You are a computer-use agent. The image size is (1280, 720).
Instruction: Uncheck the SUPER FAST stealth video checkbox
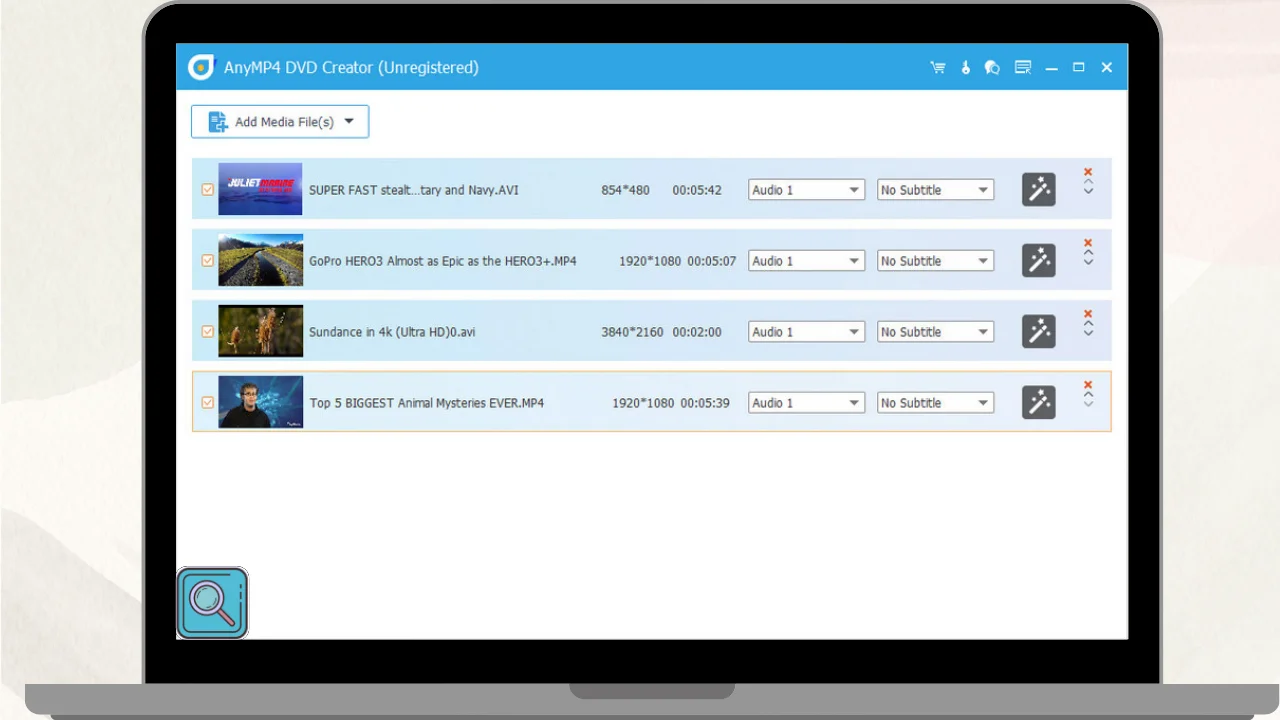coord(208,190)
